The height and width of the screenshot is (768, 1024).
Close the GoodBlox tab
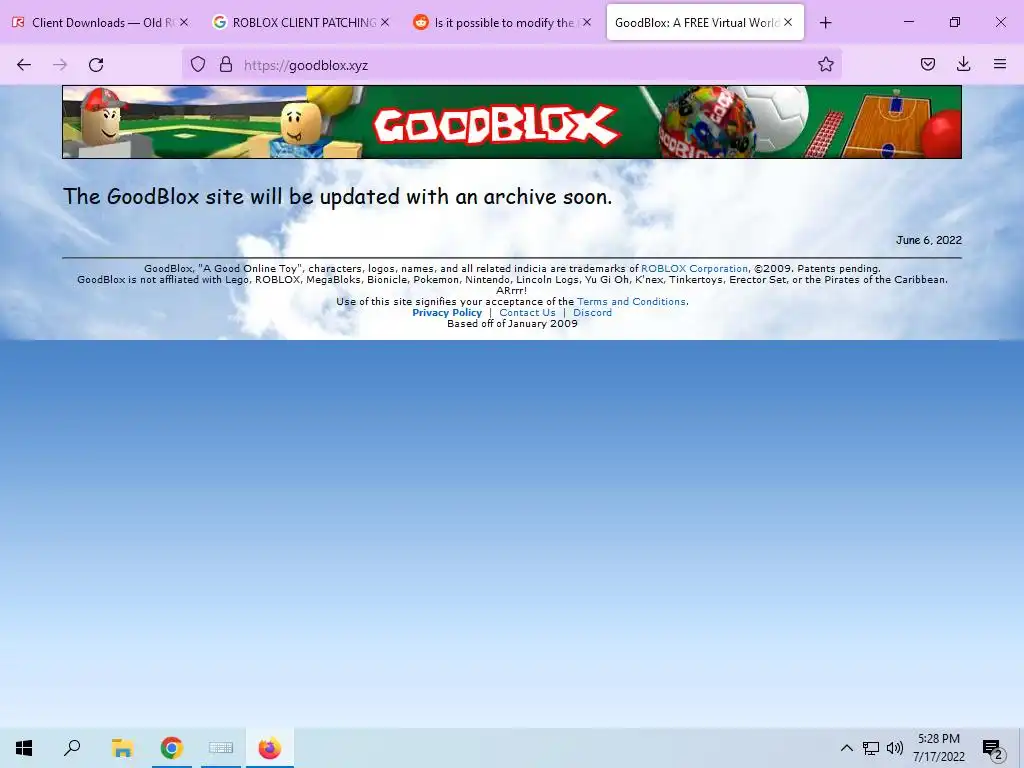coord(788,22)
